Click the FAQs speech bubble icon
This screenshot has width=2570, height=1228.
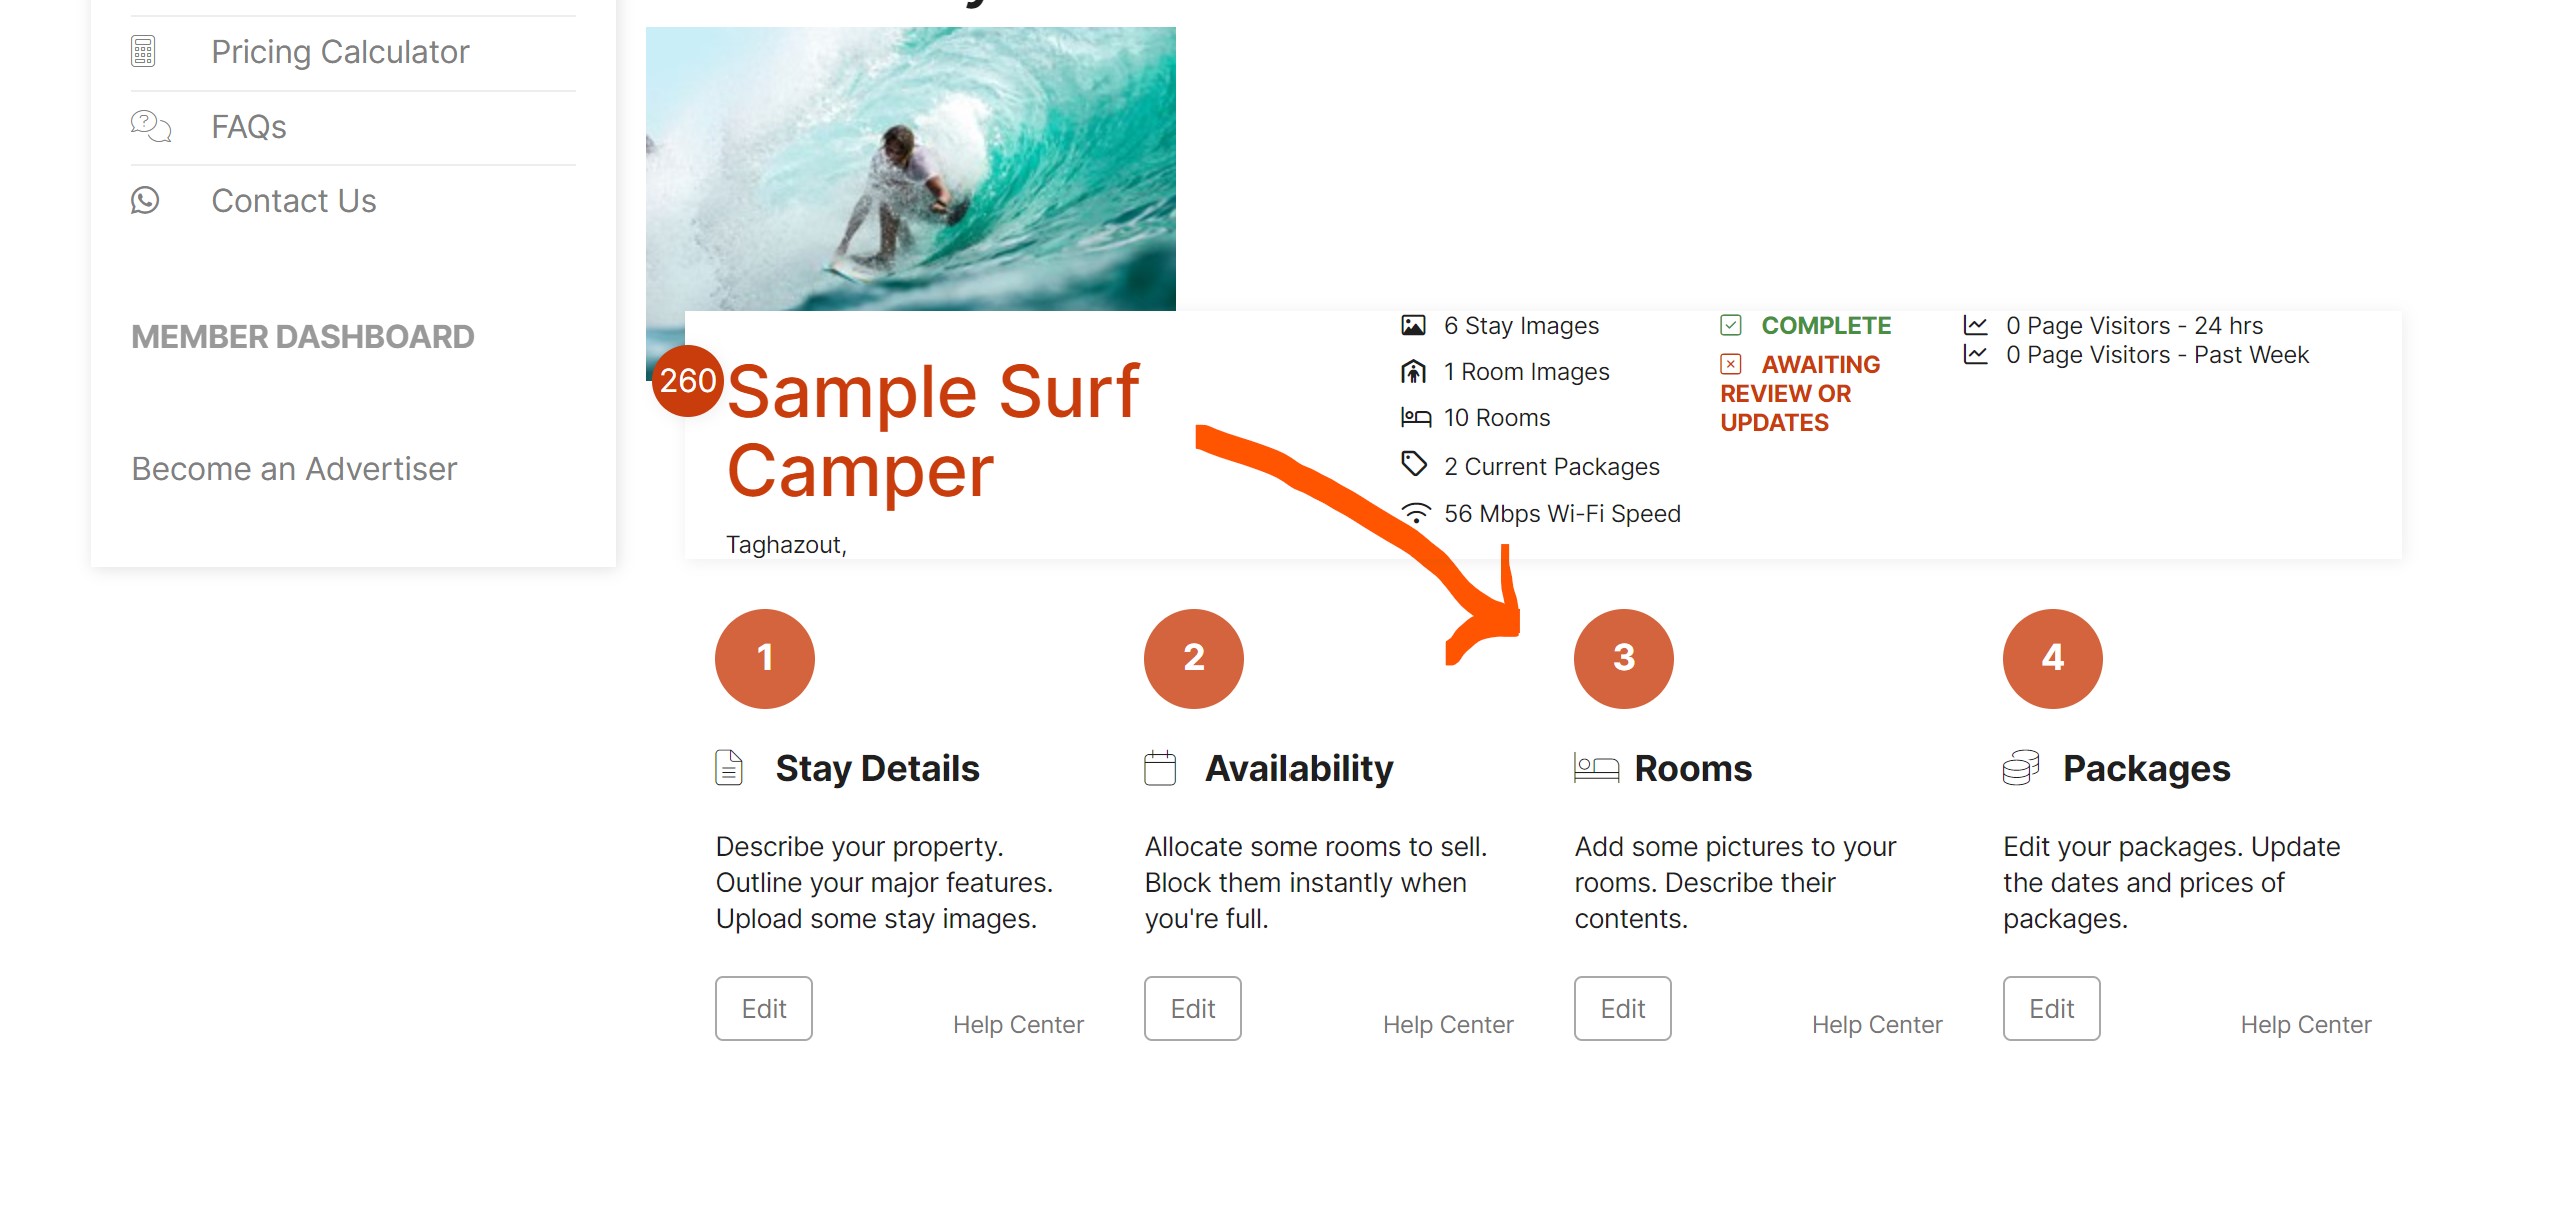[151, 126]
